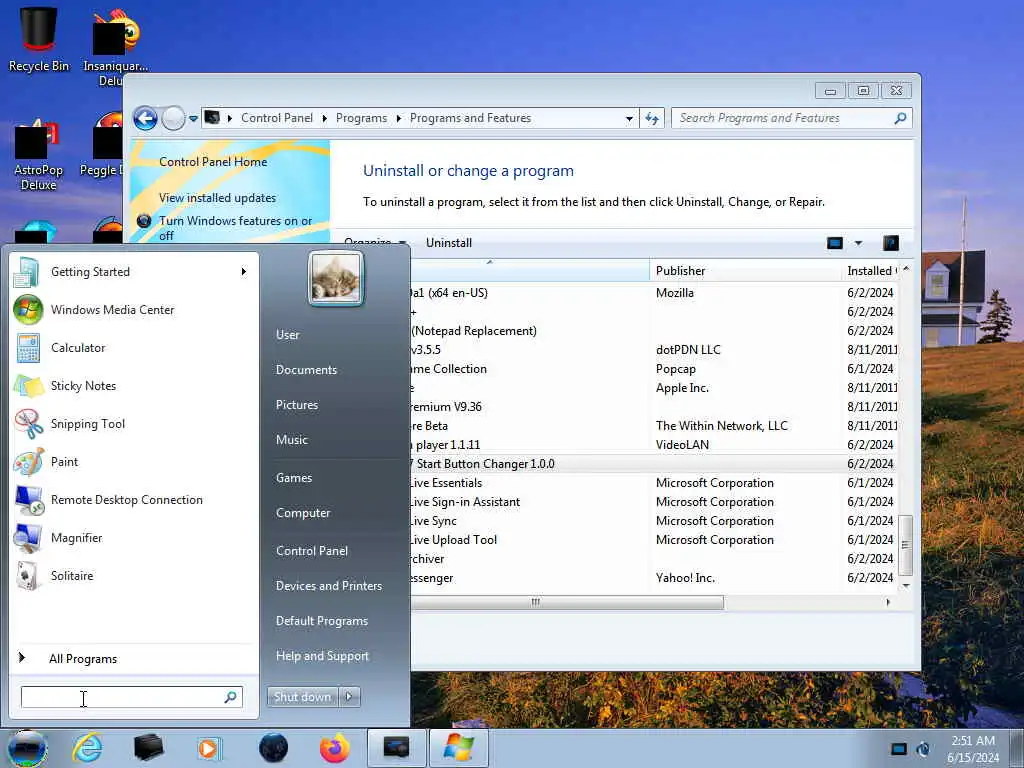
Task: Open more view options dropdown arrow
Action: [x=859, y=243]
